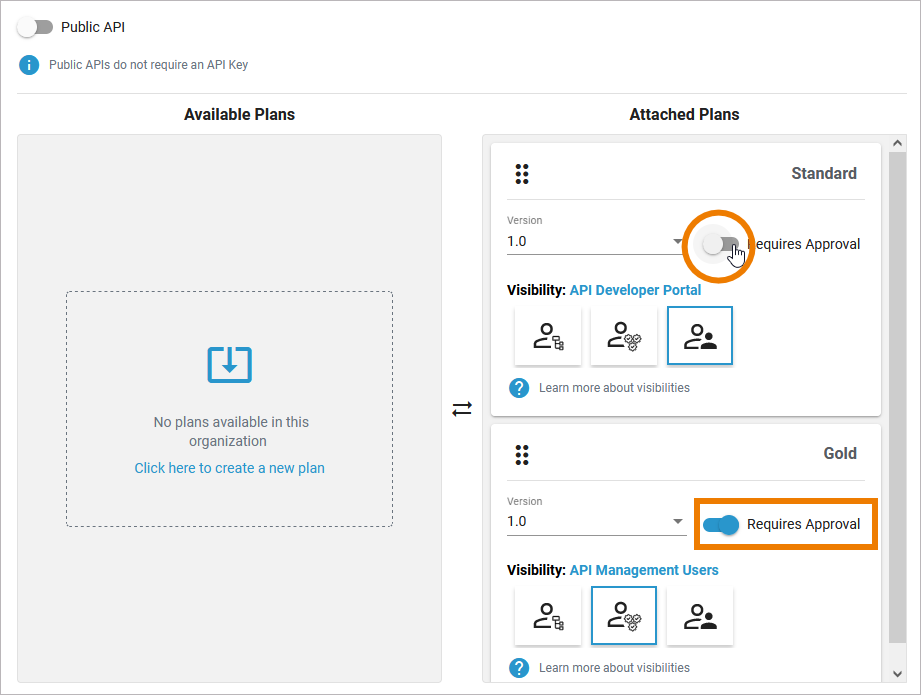
Task: Grab the Standard plan drag handle
Action: 521,174
